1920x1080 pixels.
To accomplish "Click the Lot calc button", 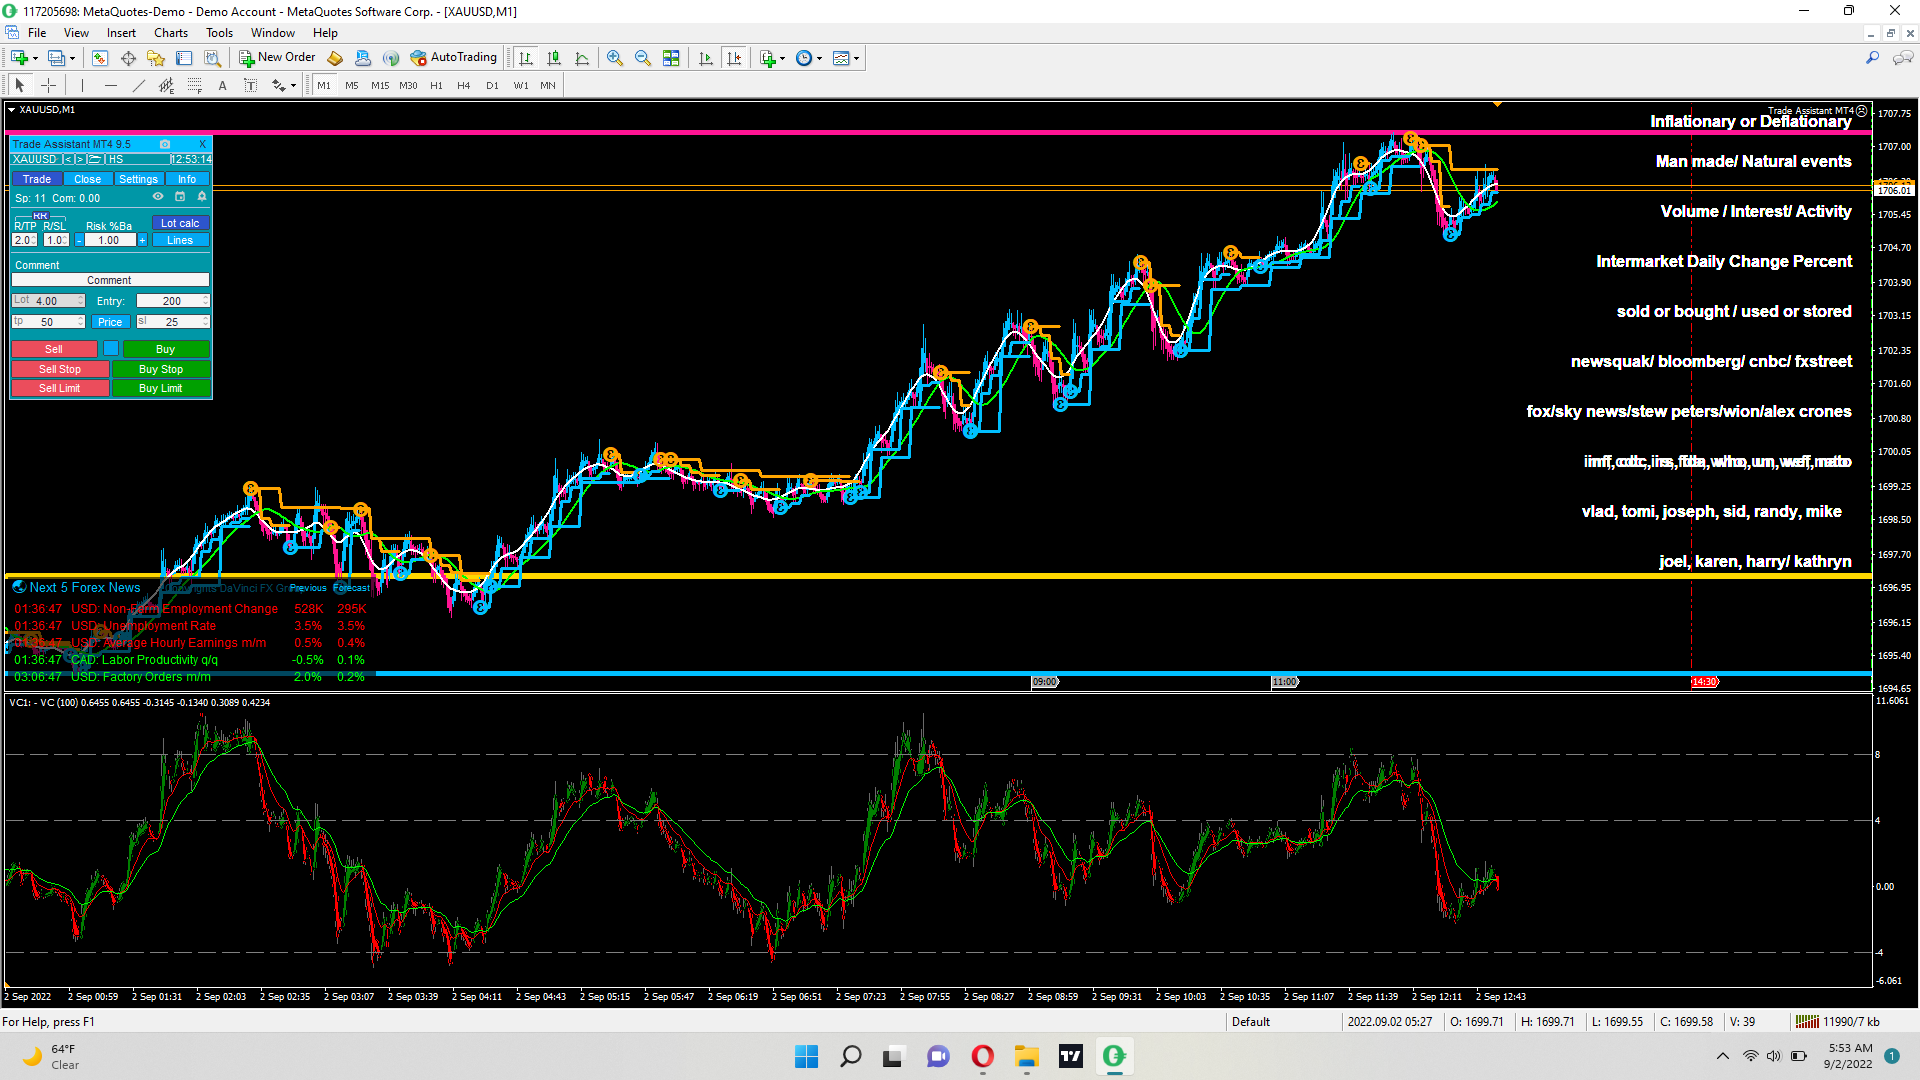I will 180,223.
